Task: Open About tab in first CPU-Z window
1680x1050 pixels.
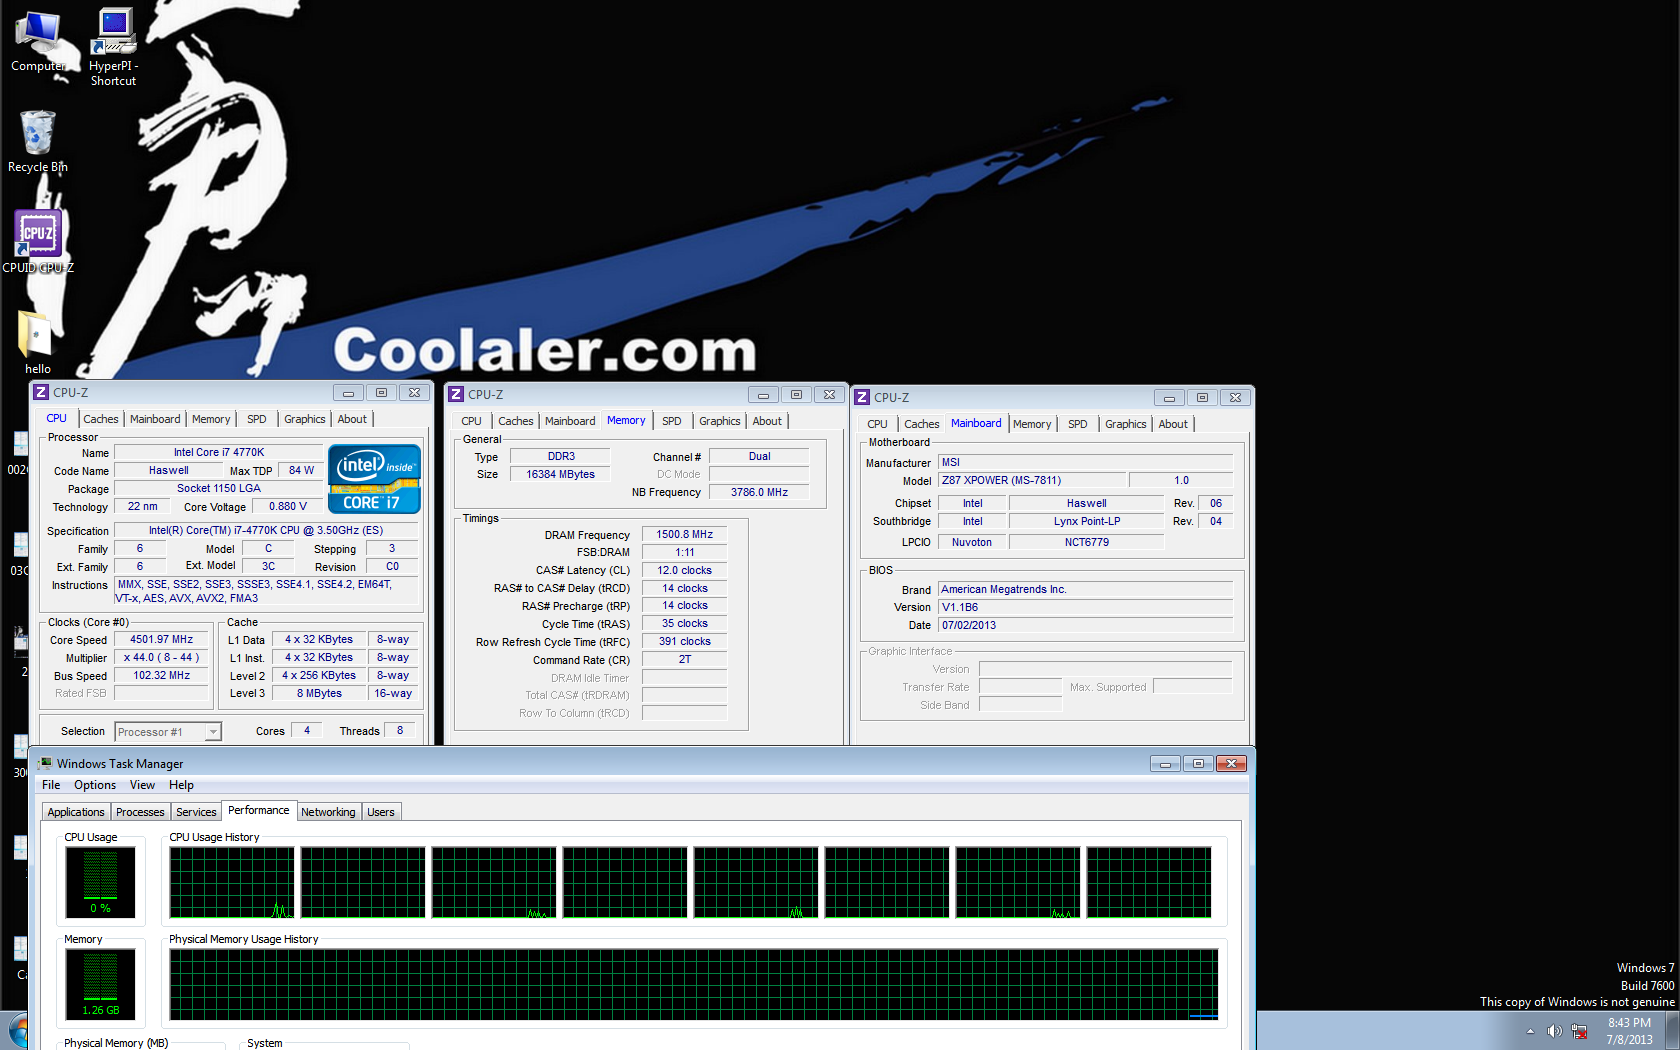Action: click(x=352, y=419)
